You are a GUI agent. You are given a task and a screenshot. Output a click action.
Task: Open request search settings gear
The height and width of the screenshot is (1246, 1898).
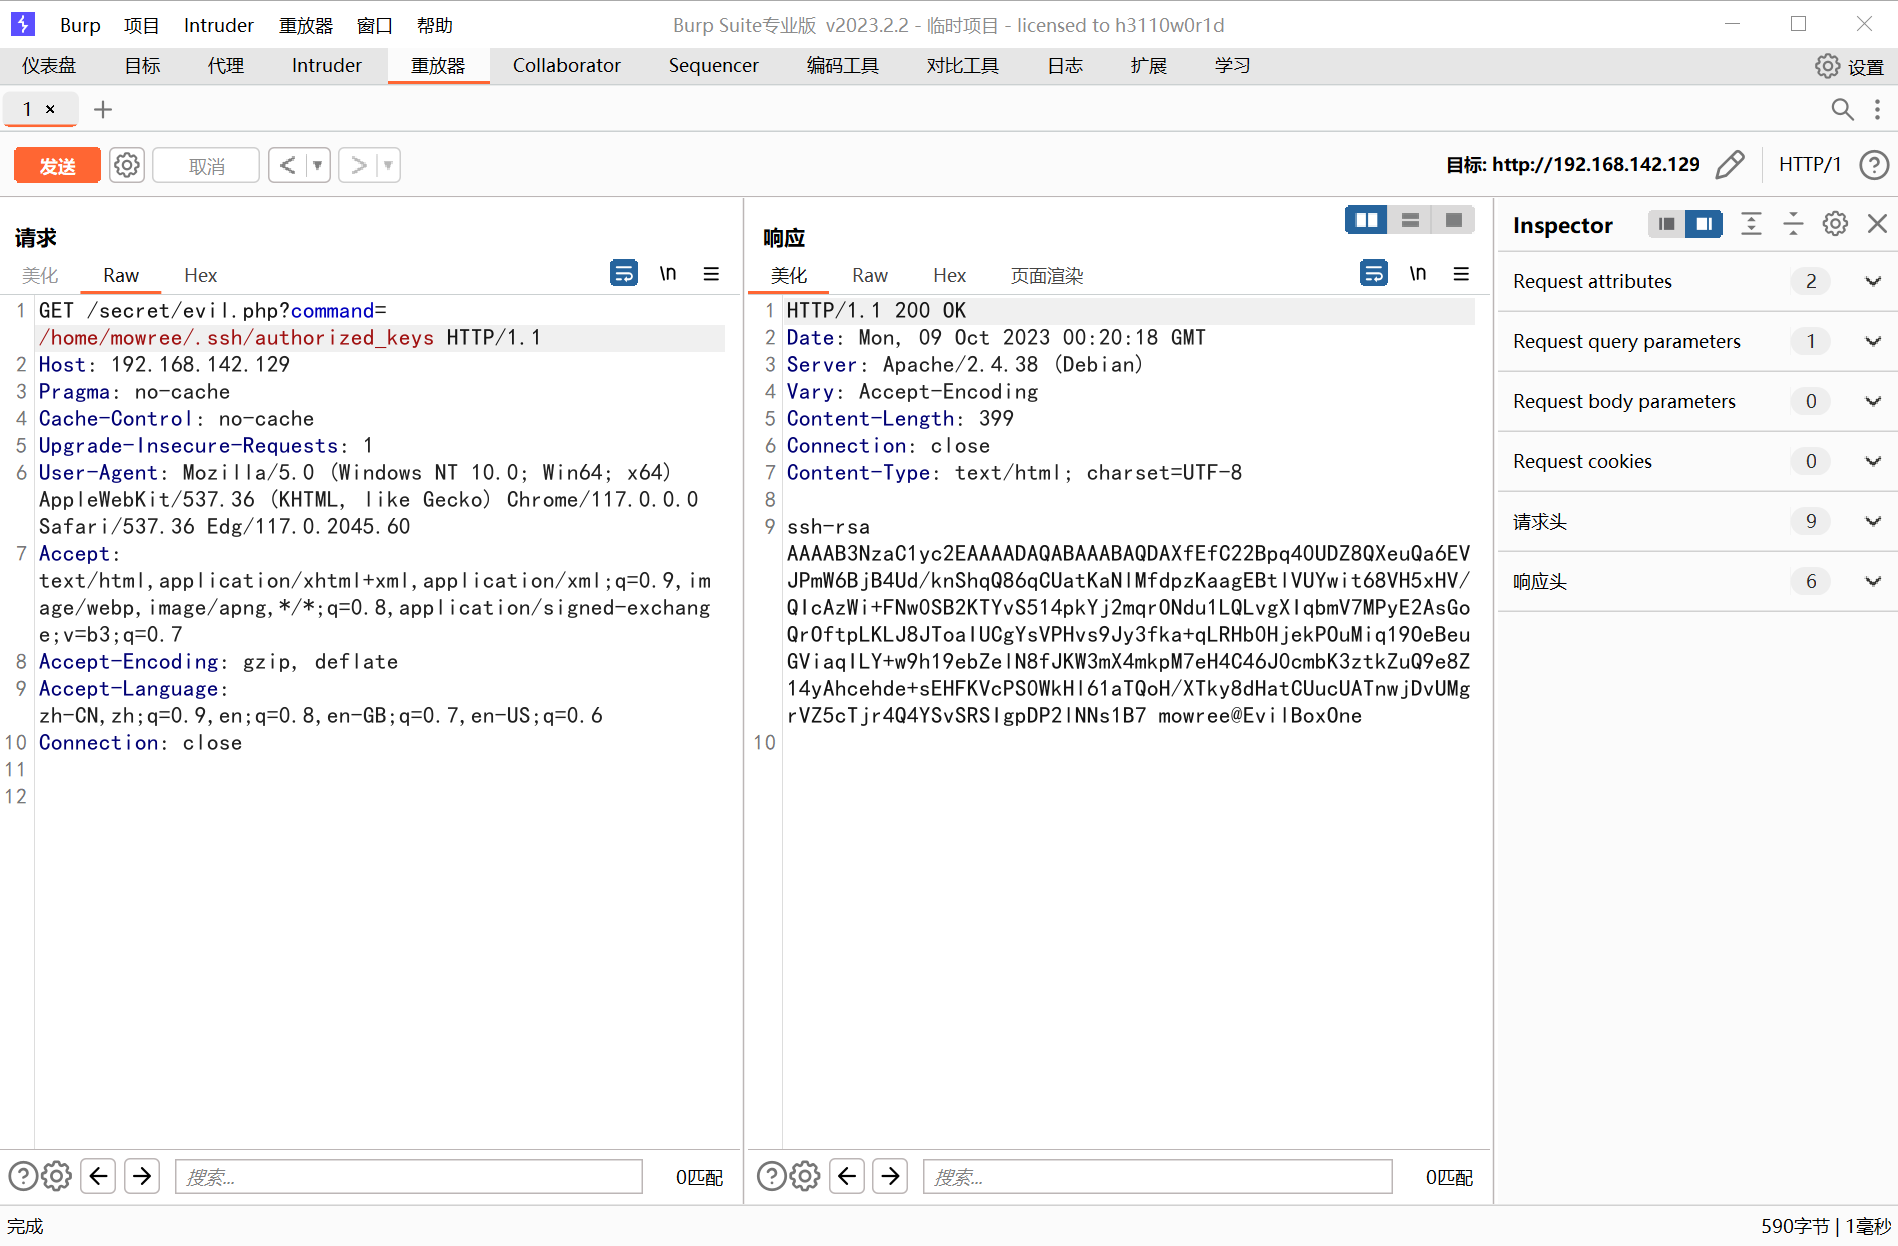[57, 1176]
